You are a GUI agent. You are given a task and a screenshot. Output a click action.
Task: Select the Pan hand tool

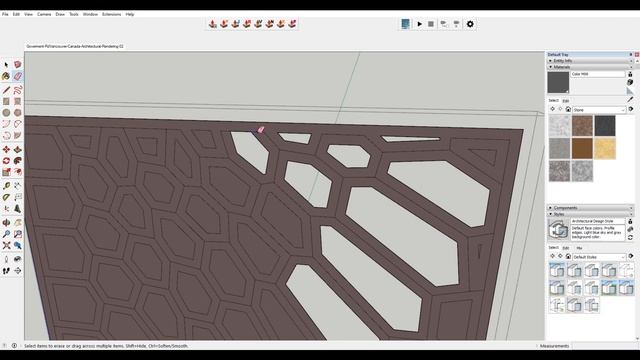pos(18,222)
